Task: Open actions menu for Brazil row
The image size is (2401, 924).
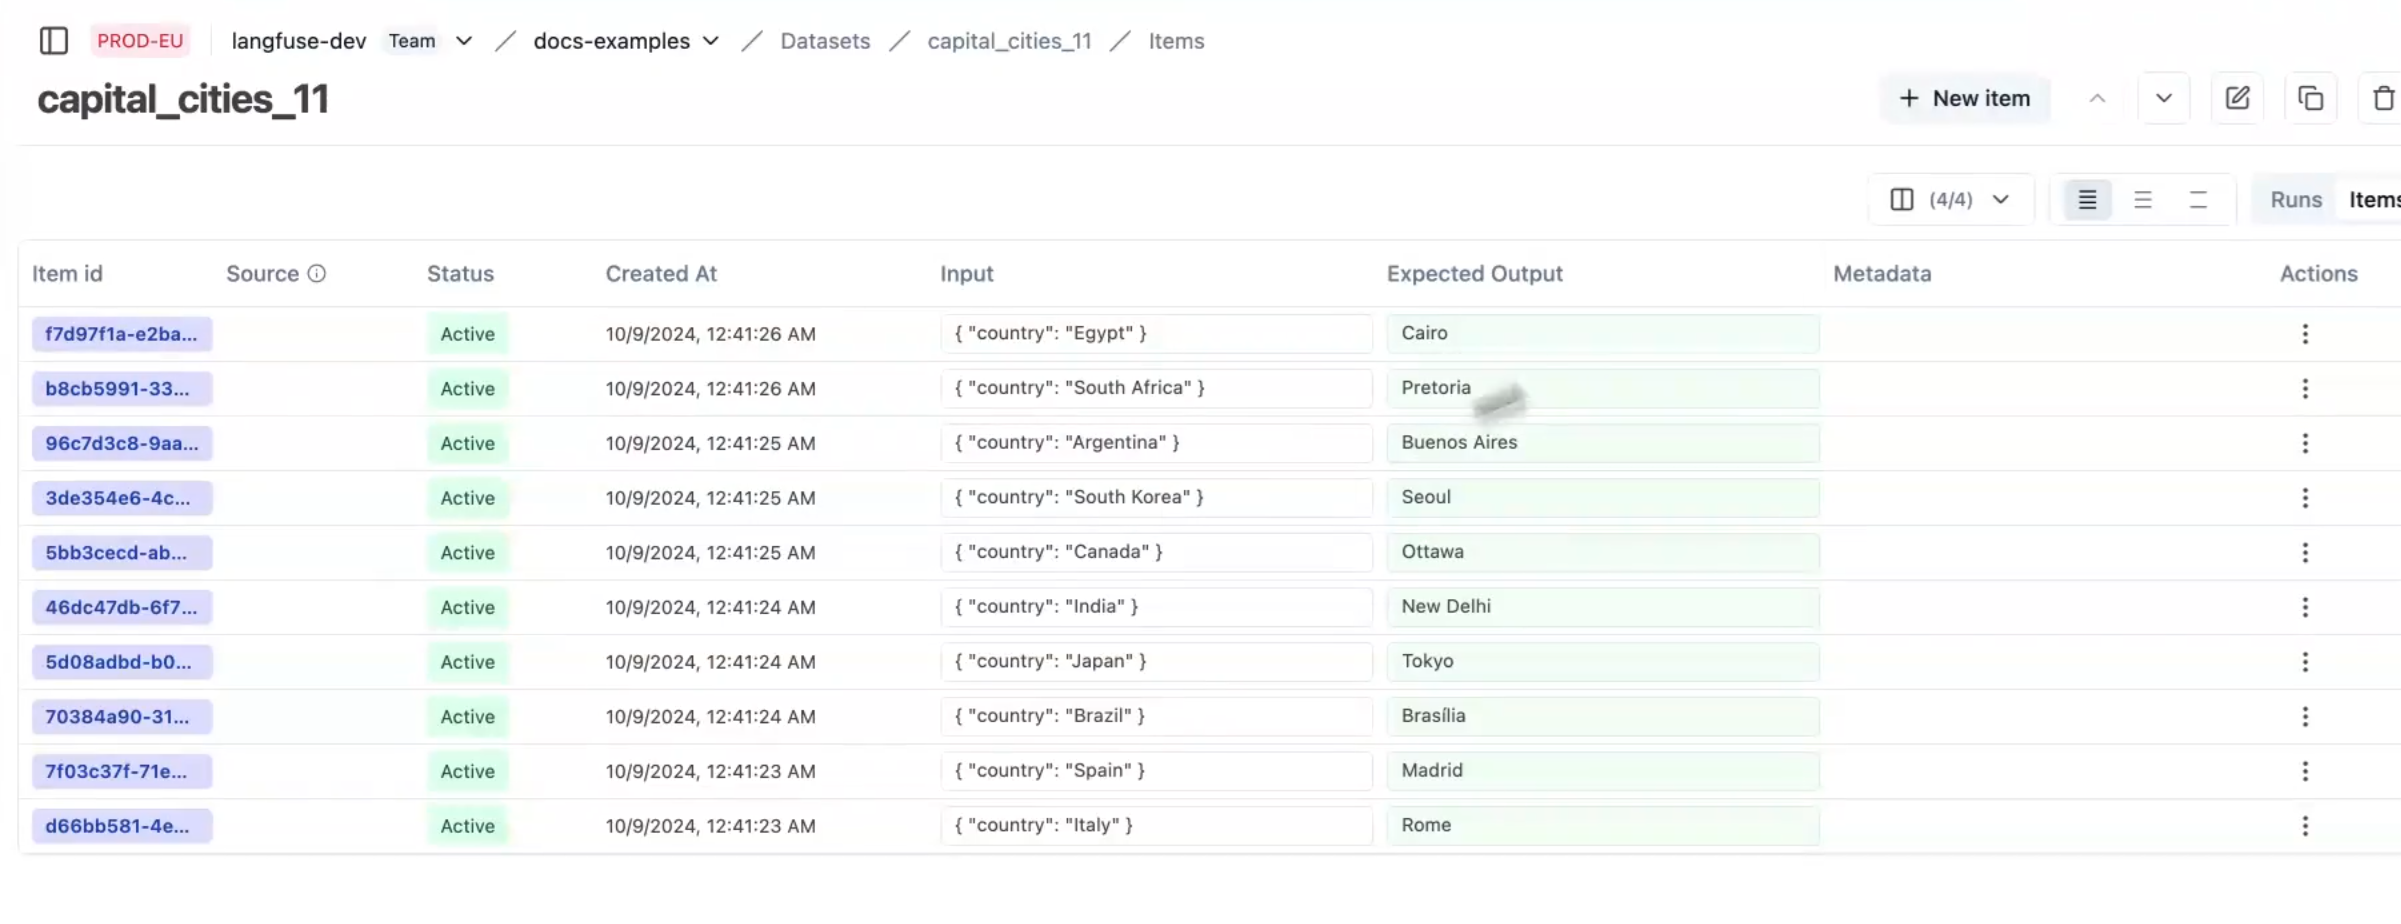Action: click(2305, 717)
